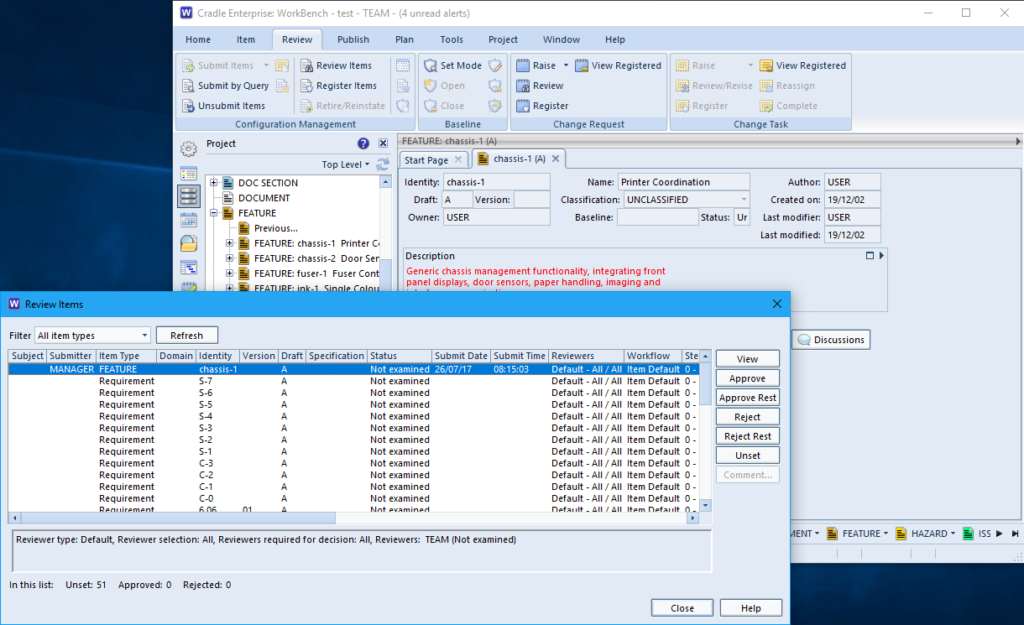Click the baseline Set Mode icon
Screen dimensions: 1024x625
point(430,65)
